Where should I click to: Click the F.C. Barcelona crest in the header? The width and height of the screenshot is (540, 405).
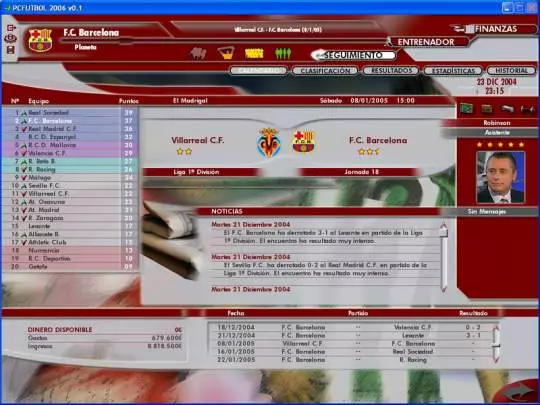tap(40, 40)
